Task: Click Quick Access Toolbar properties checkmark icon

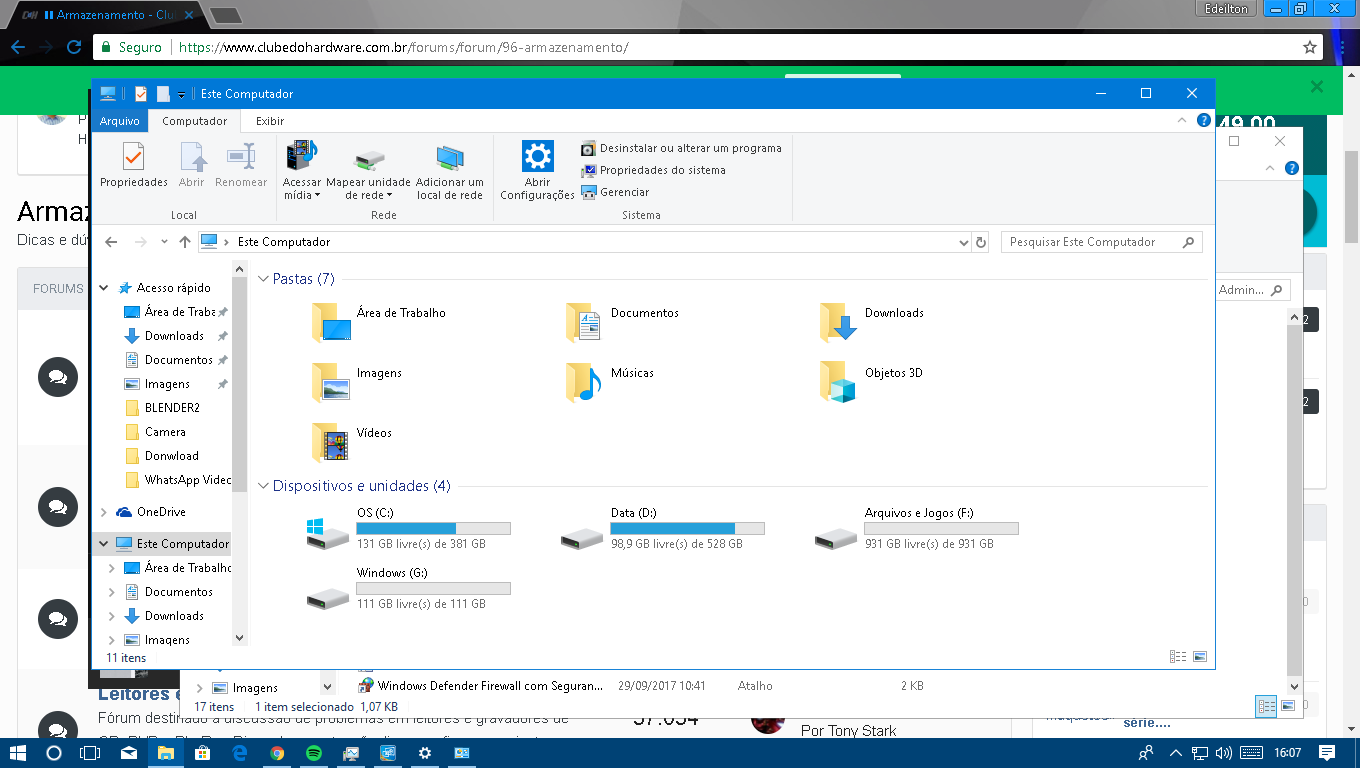Action: tap(140, 94)
